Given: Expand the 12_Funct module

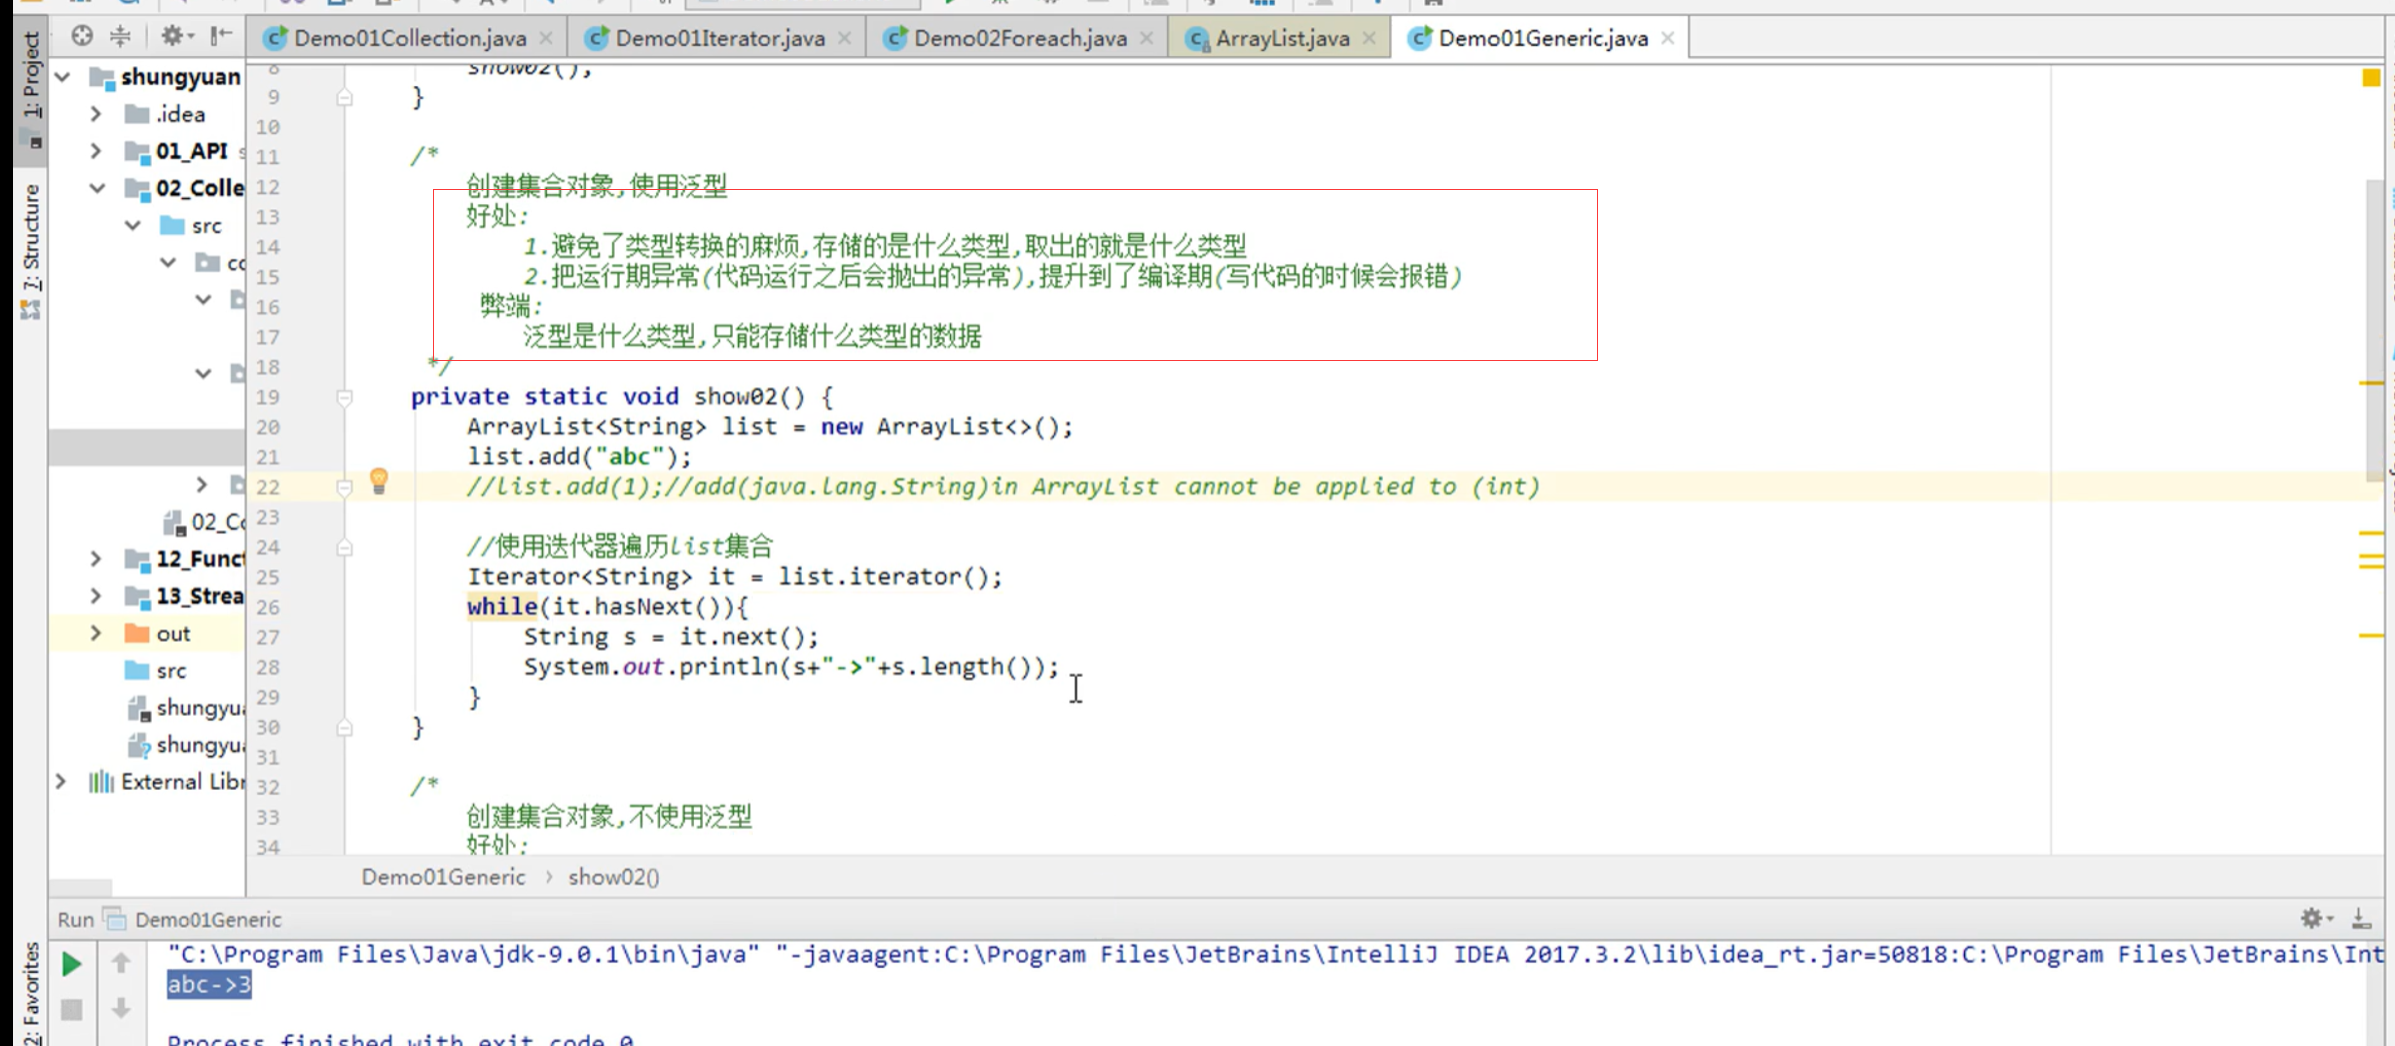Looking at the screenshot, I should click(96, 558).
